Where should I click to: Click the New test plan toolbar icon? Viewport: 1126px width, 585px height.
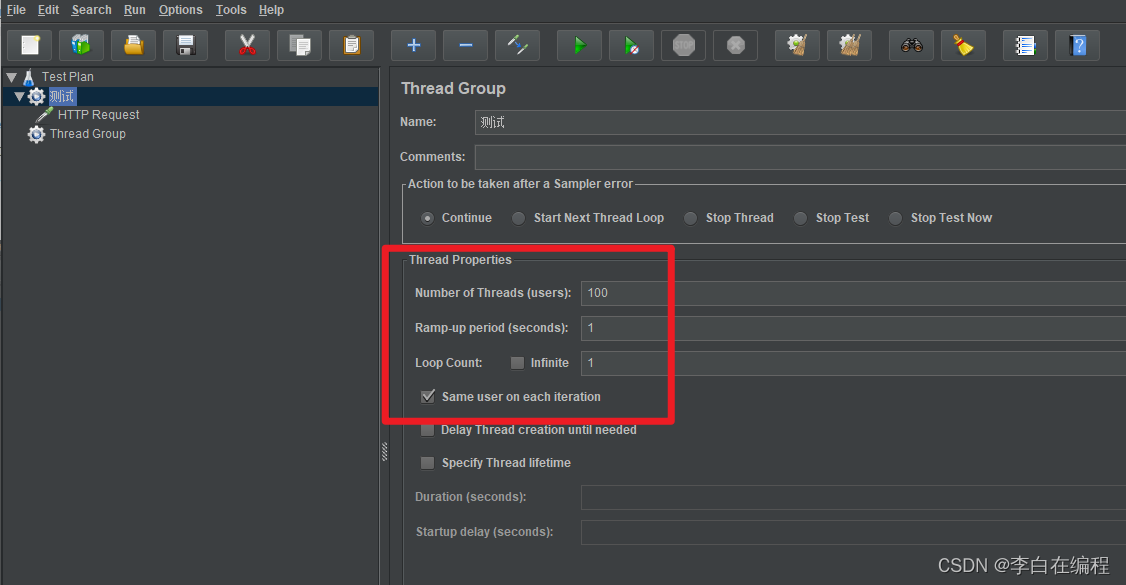pyautogui.click(x=29, y=46)
